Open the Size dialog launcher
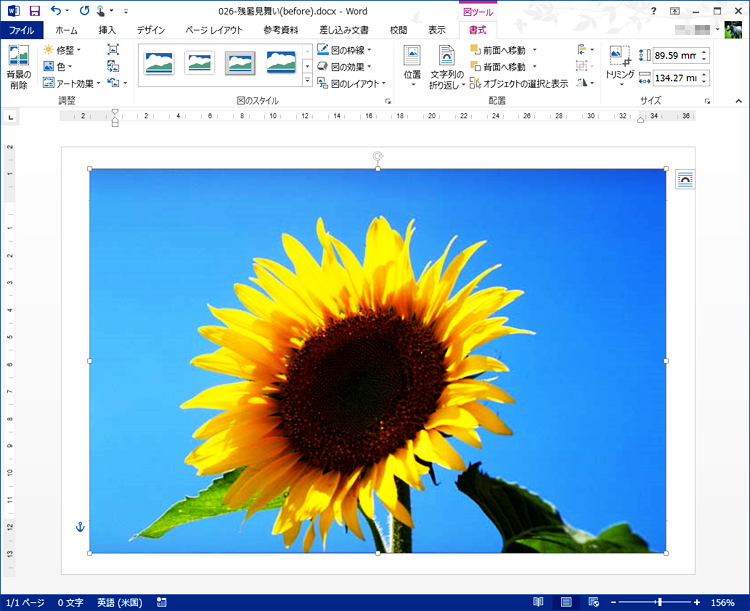Image resolution: width=750 pixels, height=611 pixels. pos(707,101)
